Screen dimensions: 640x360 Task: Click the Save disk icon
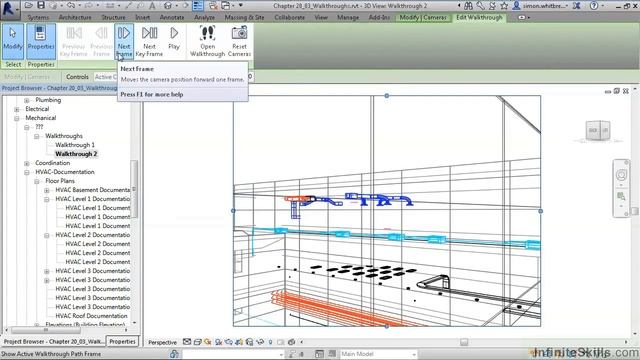[41, 5]
